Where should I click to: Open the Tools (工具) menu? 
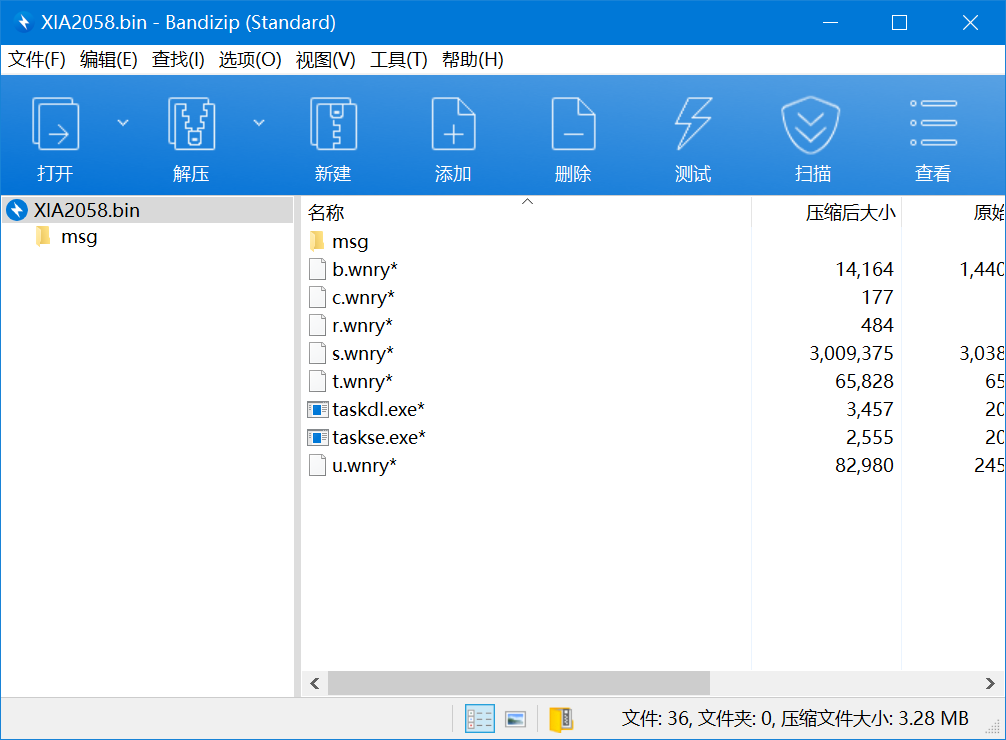[398, 60]
